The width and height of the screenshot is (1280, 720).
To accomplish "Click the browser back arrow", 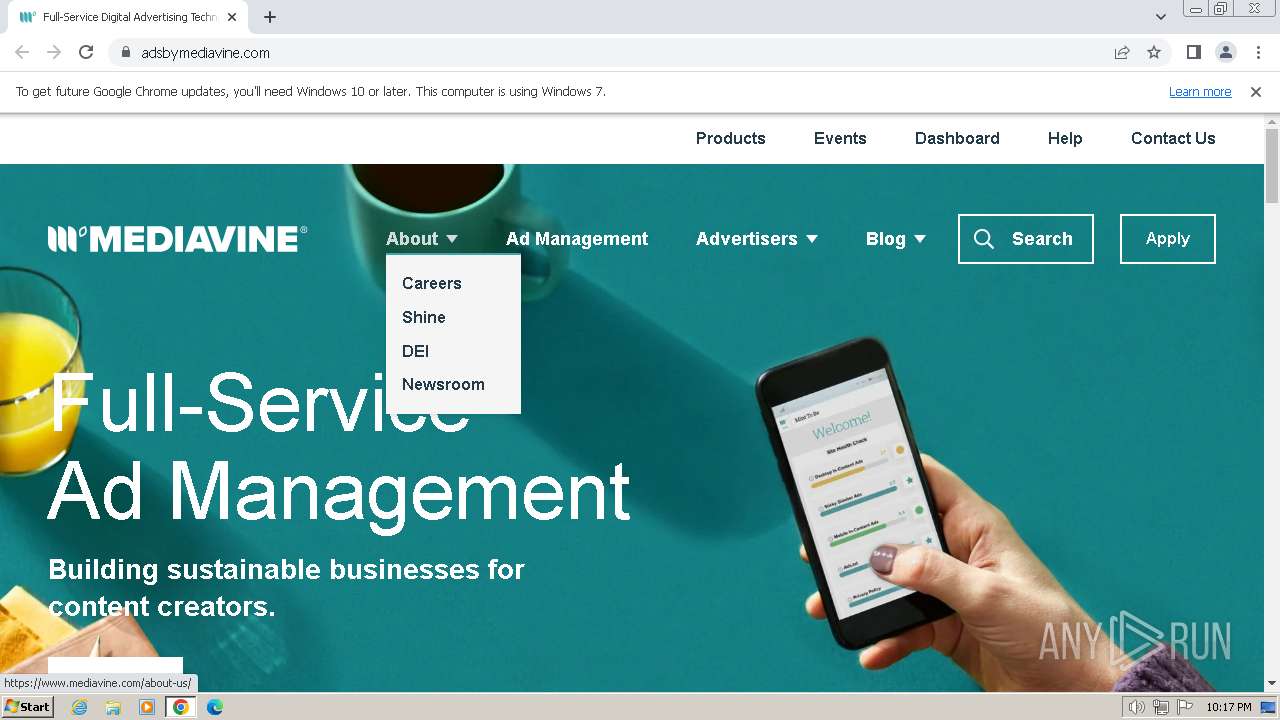I will [22, 52].
